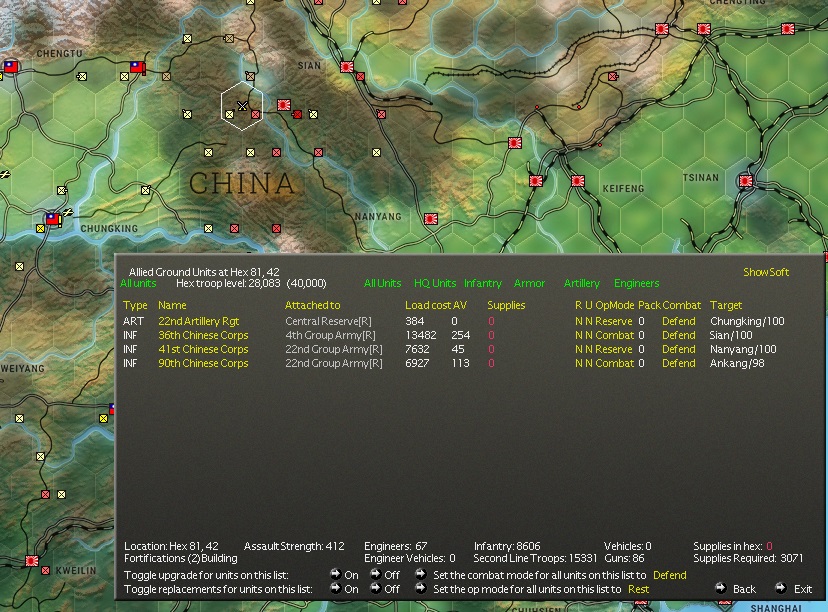
Task: Click 'Supplies Required: 3071' text
Action: pos(748,558)
